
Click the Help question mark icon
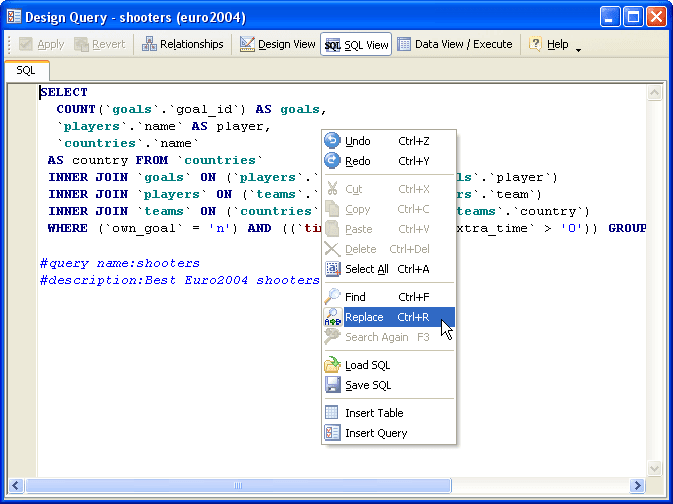pos(535,44)
